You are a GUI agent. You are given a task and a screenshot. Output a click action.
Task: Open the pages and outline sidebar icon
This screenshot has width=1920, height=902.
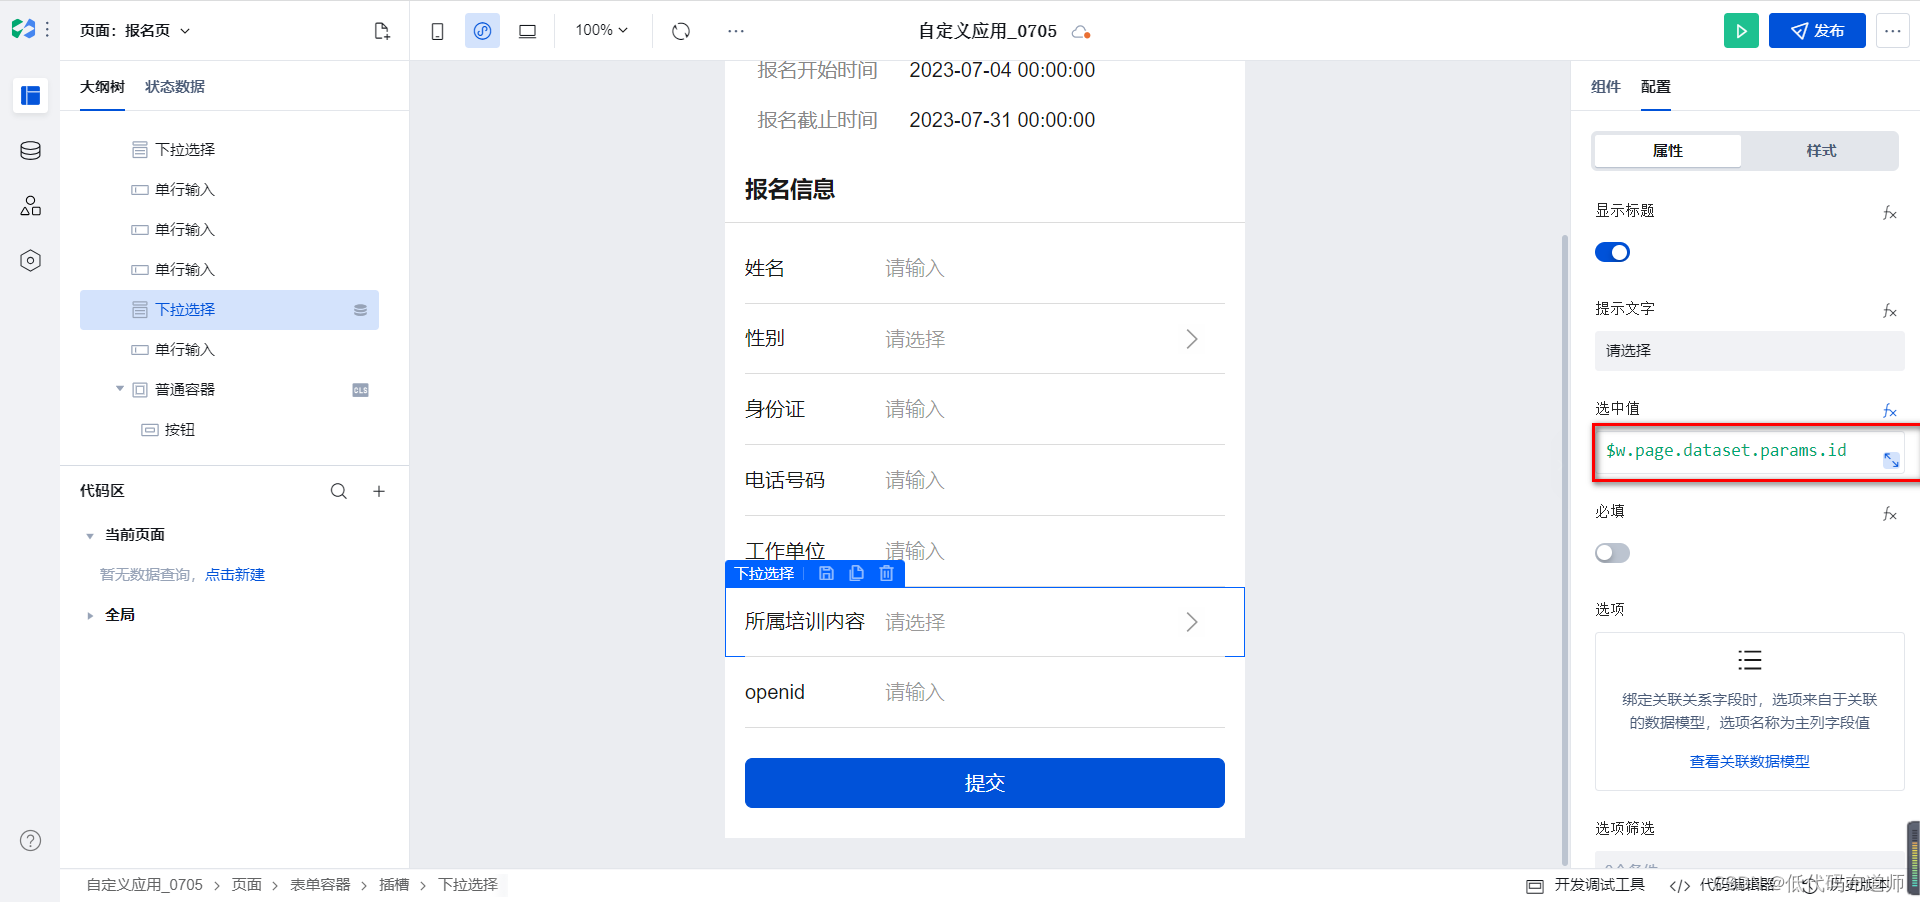click(30, 96)
